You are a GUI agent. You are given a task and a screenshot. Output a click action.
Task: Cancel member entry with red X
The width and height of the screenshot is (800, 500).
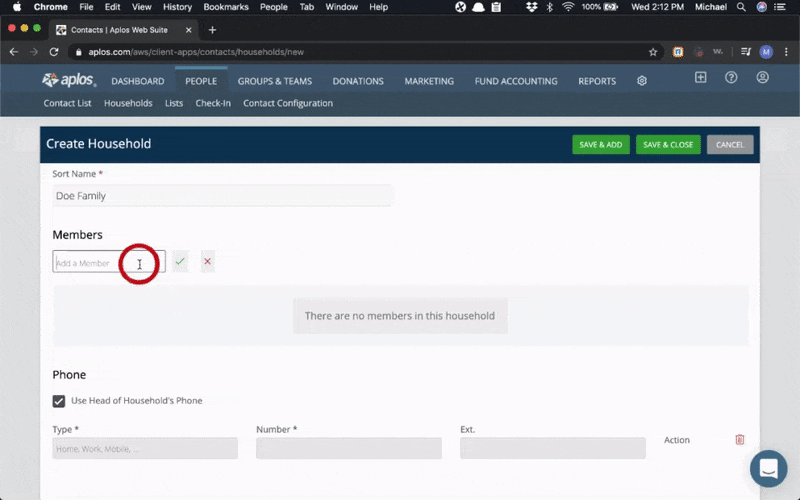[x=207, y=261]
